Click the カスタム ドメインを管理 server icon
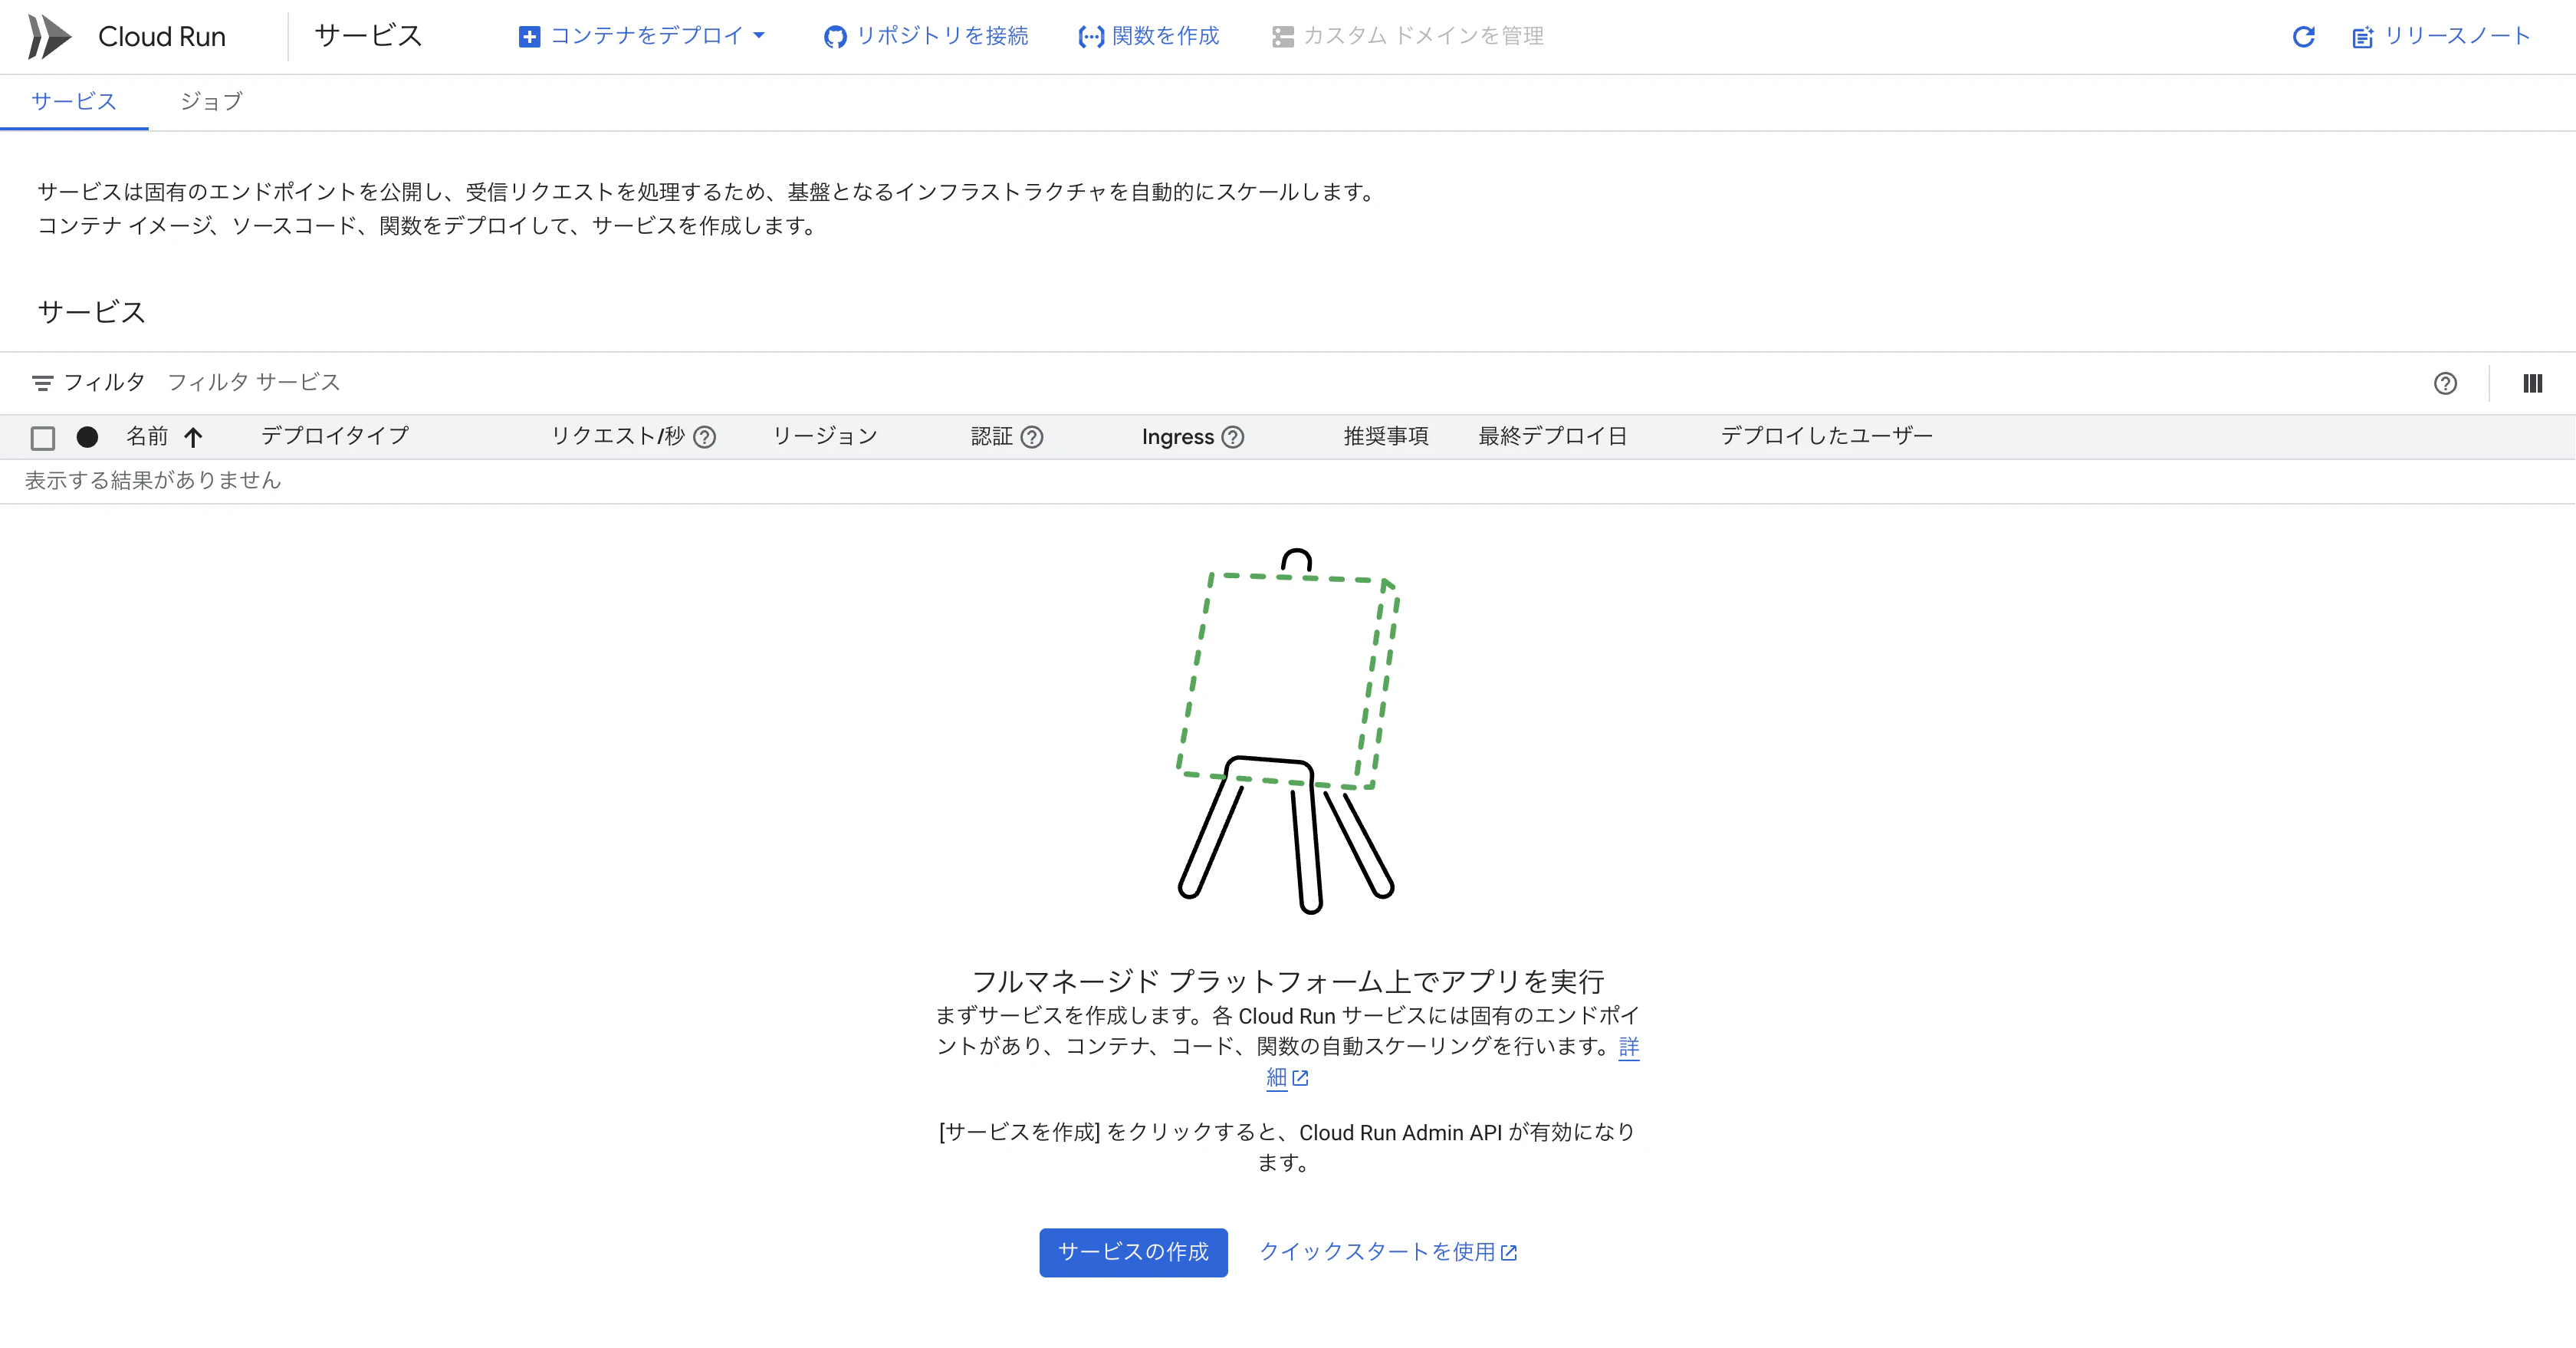2576x1348 pixels. (1282, 37)
